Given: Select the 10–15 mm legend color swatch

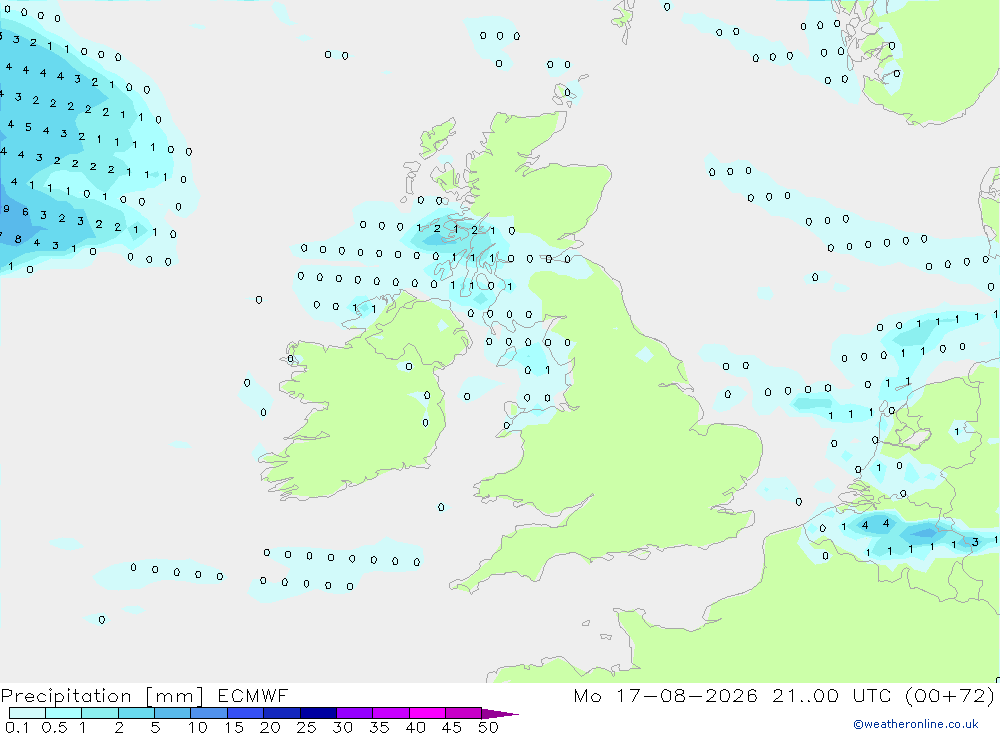Looking at the screenshot, I should click(x=209, y=713).
